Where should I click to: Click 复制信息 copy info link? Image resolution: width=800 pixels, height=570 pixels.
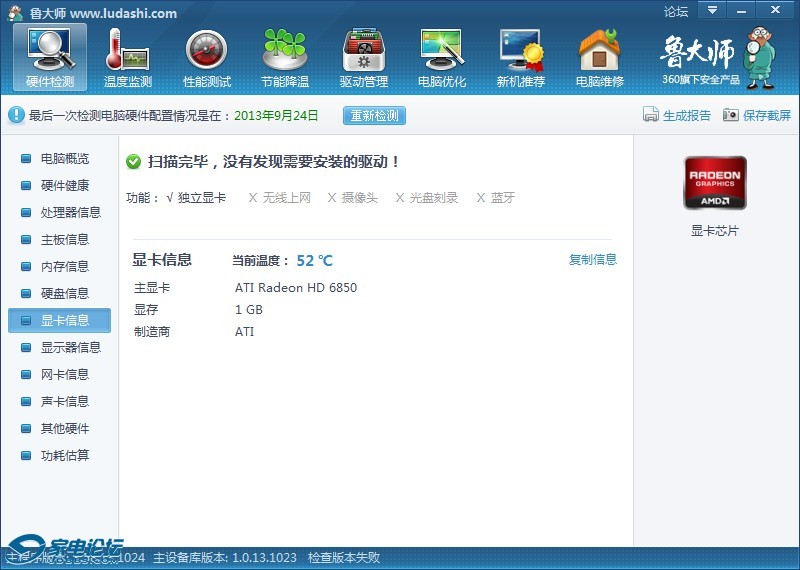[x=593, y=260]
